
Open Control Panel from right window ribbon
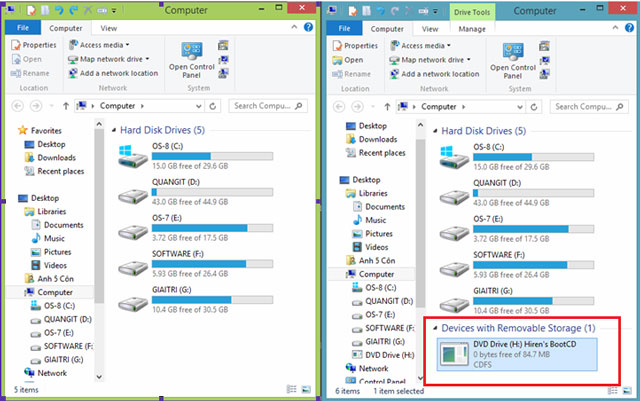(x=513, y=61)
